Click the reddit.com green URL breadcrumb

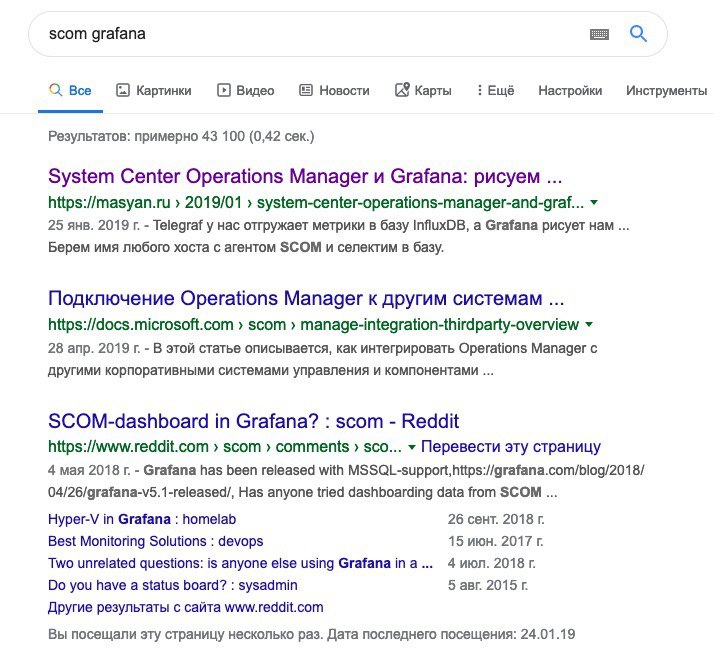(225, 447)
